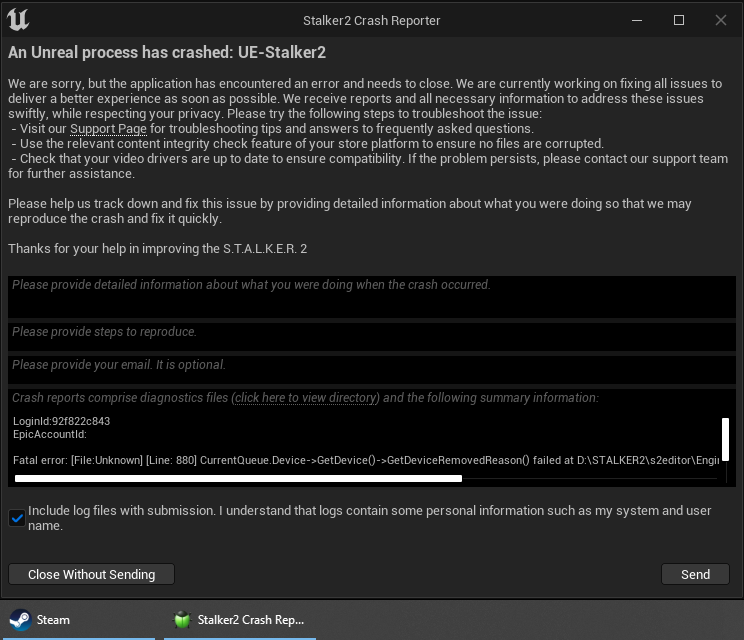Click the horizontal scrollbar in crash summary

click(x=238, y=479)
